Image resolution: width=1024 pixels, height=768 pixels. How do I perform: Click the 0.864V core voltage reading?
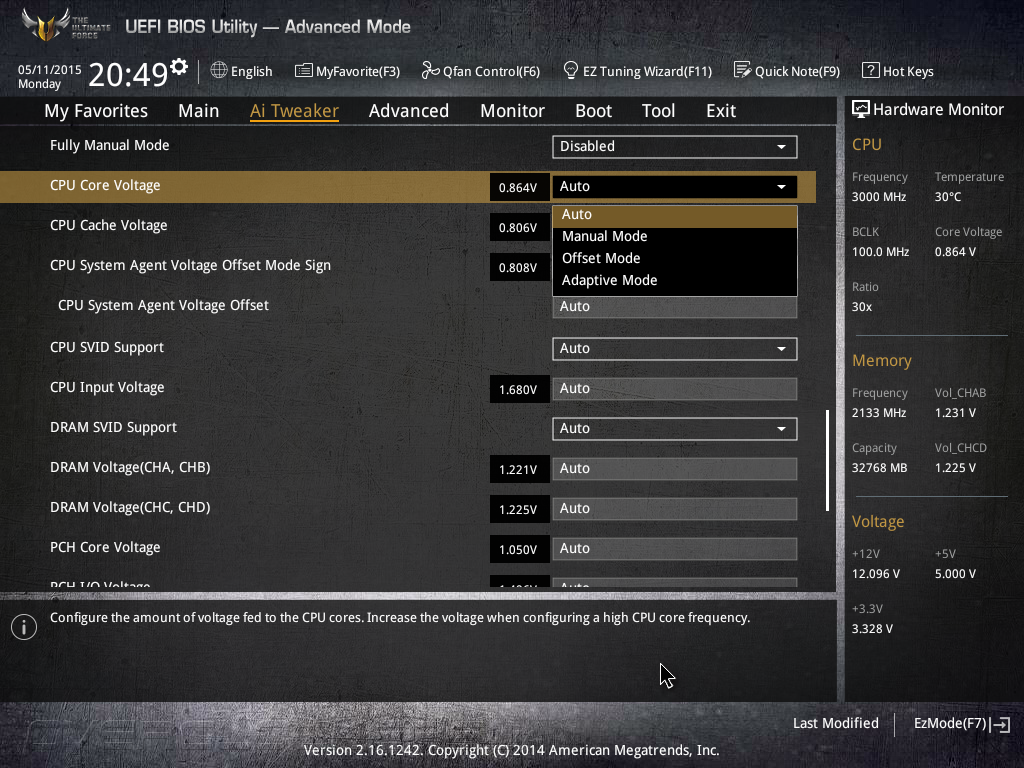pyautogui.click(x=519, y=187)
